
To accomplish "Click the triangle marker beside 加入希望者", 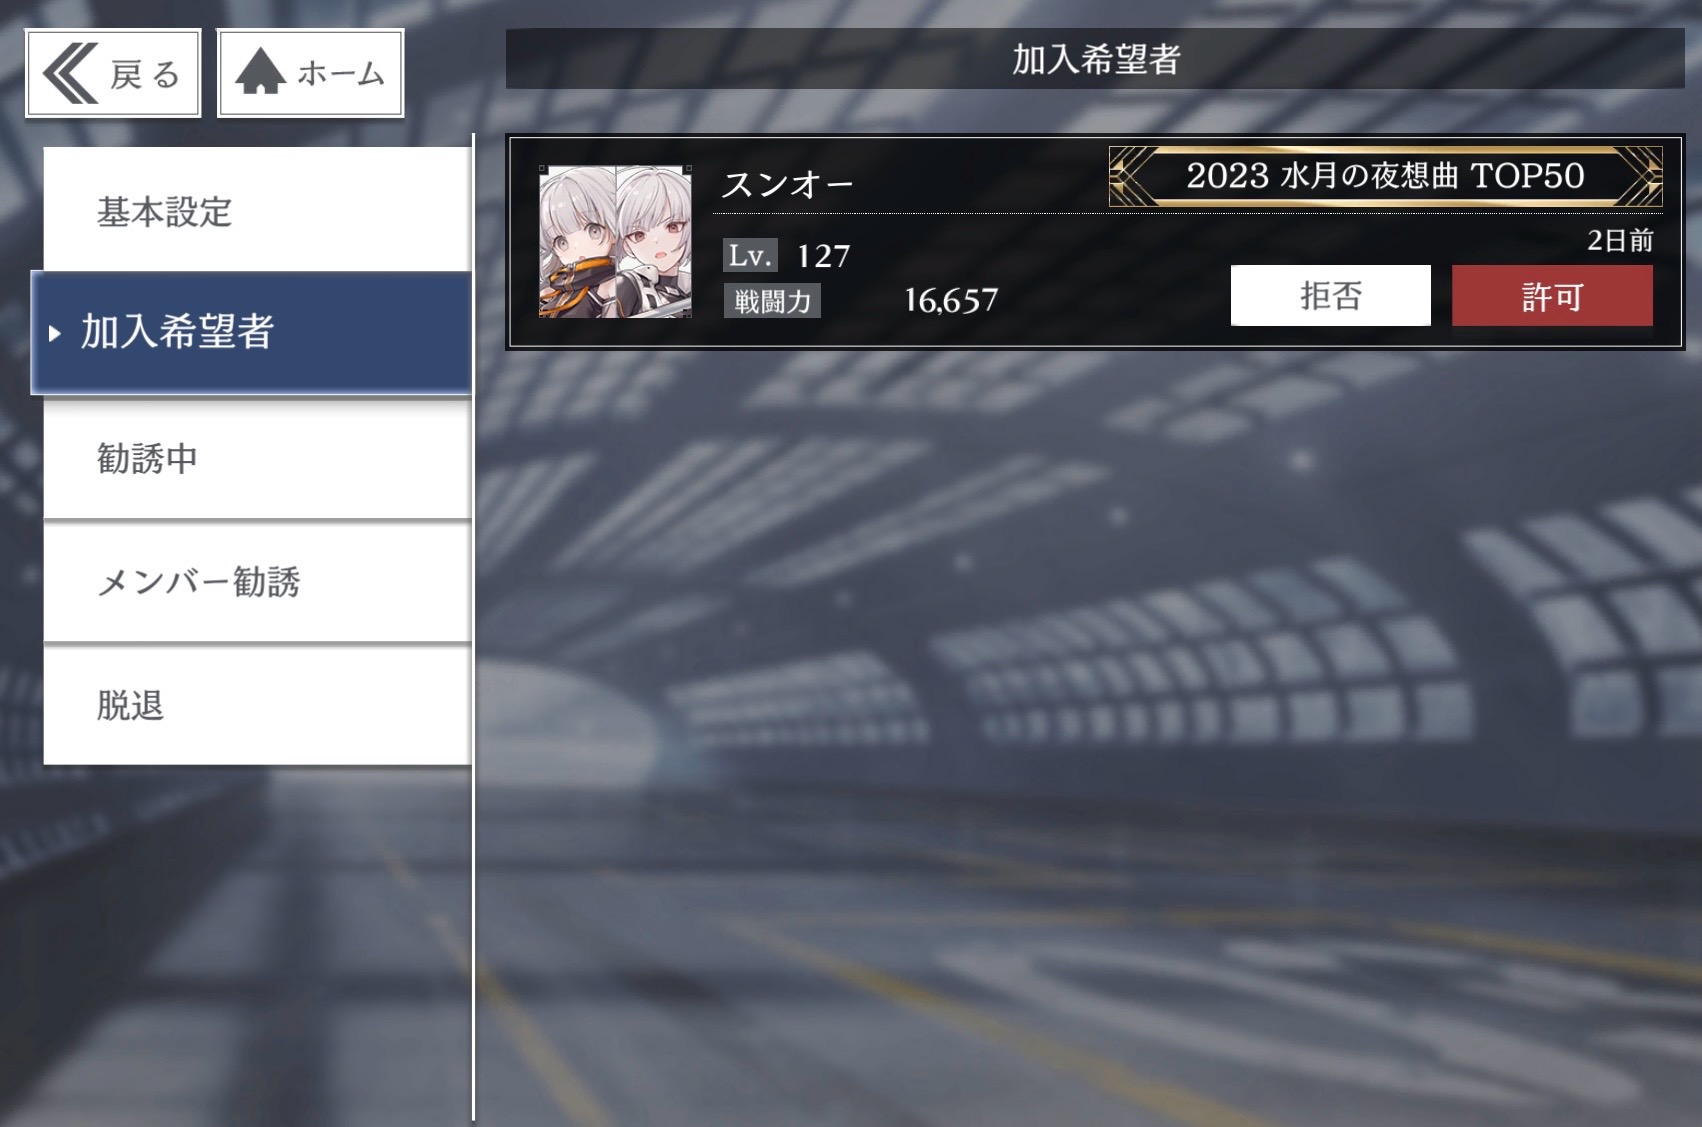I will 55,333.
